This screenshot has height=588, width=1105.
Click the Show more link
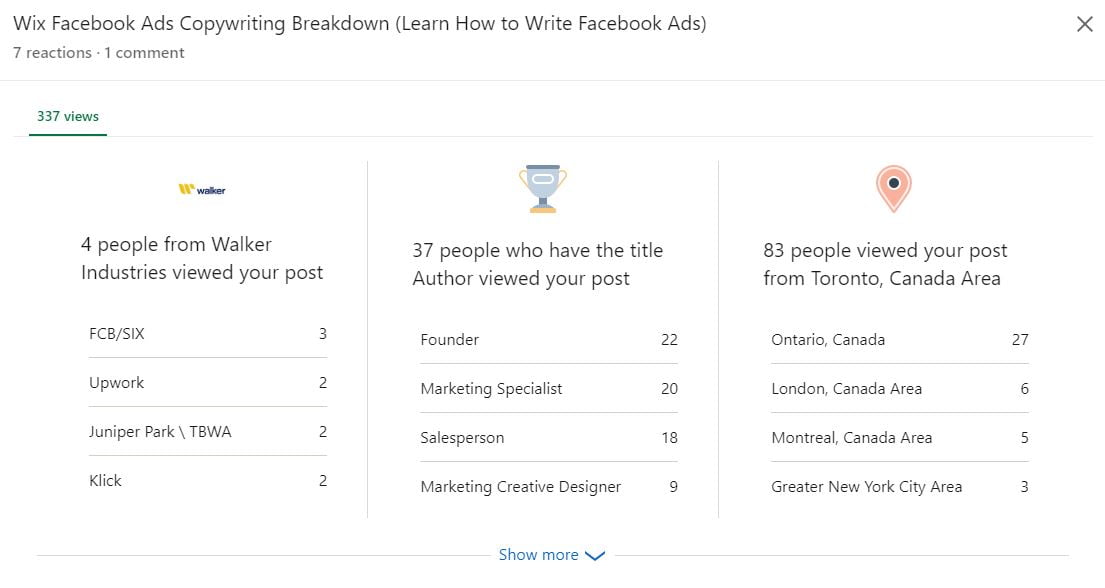tap(538, 555)
